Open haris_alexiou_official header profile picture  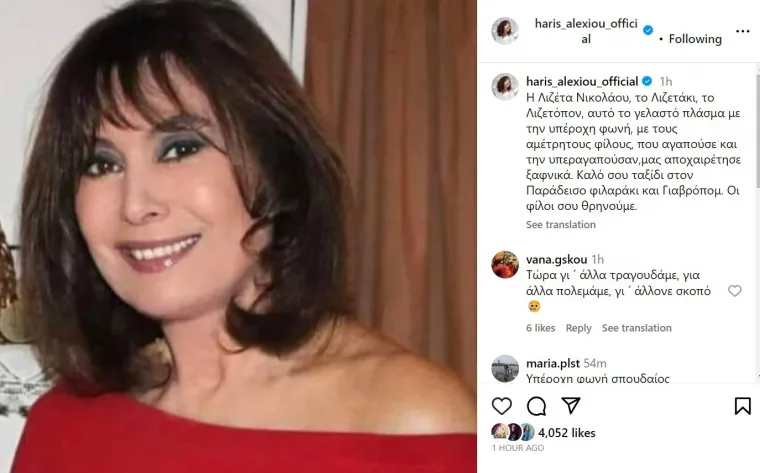tap(505, 31)
